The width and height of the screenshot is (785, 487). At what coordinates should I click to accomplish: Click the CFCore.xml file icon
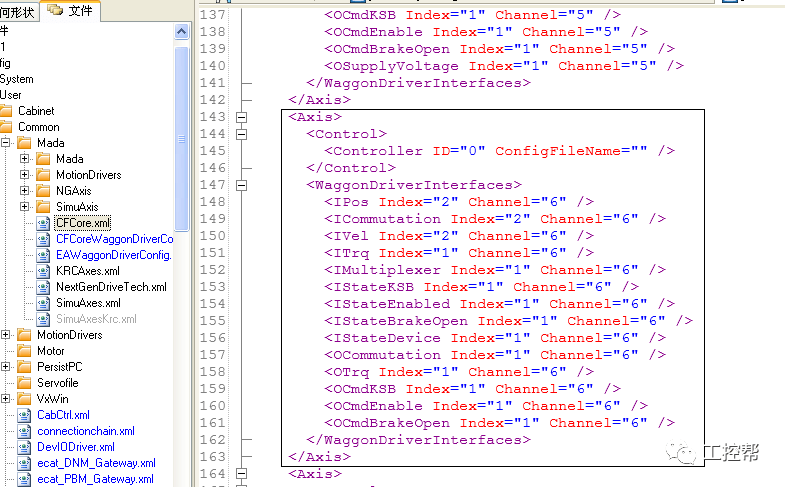pos(43,223)
